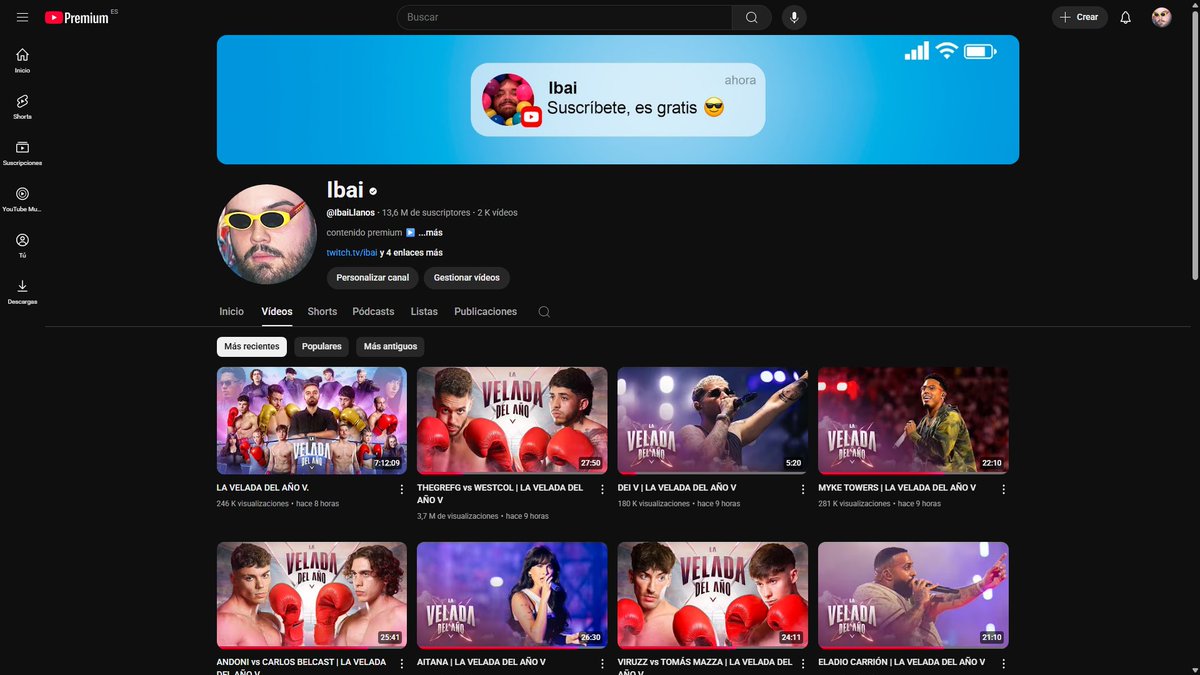Viewport: 1200px width, 675px height.
Task: Open options menu for MYKE TOWERS video
Action: point(1003,490)
